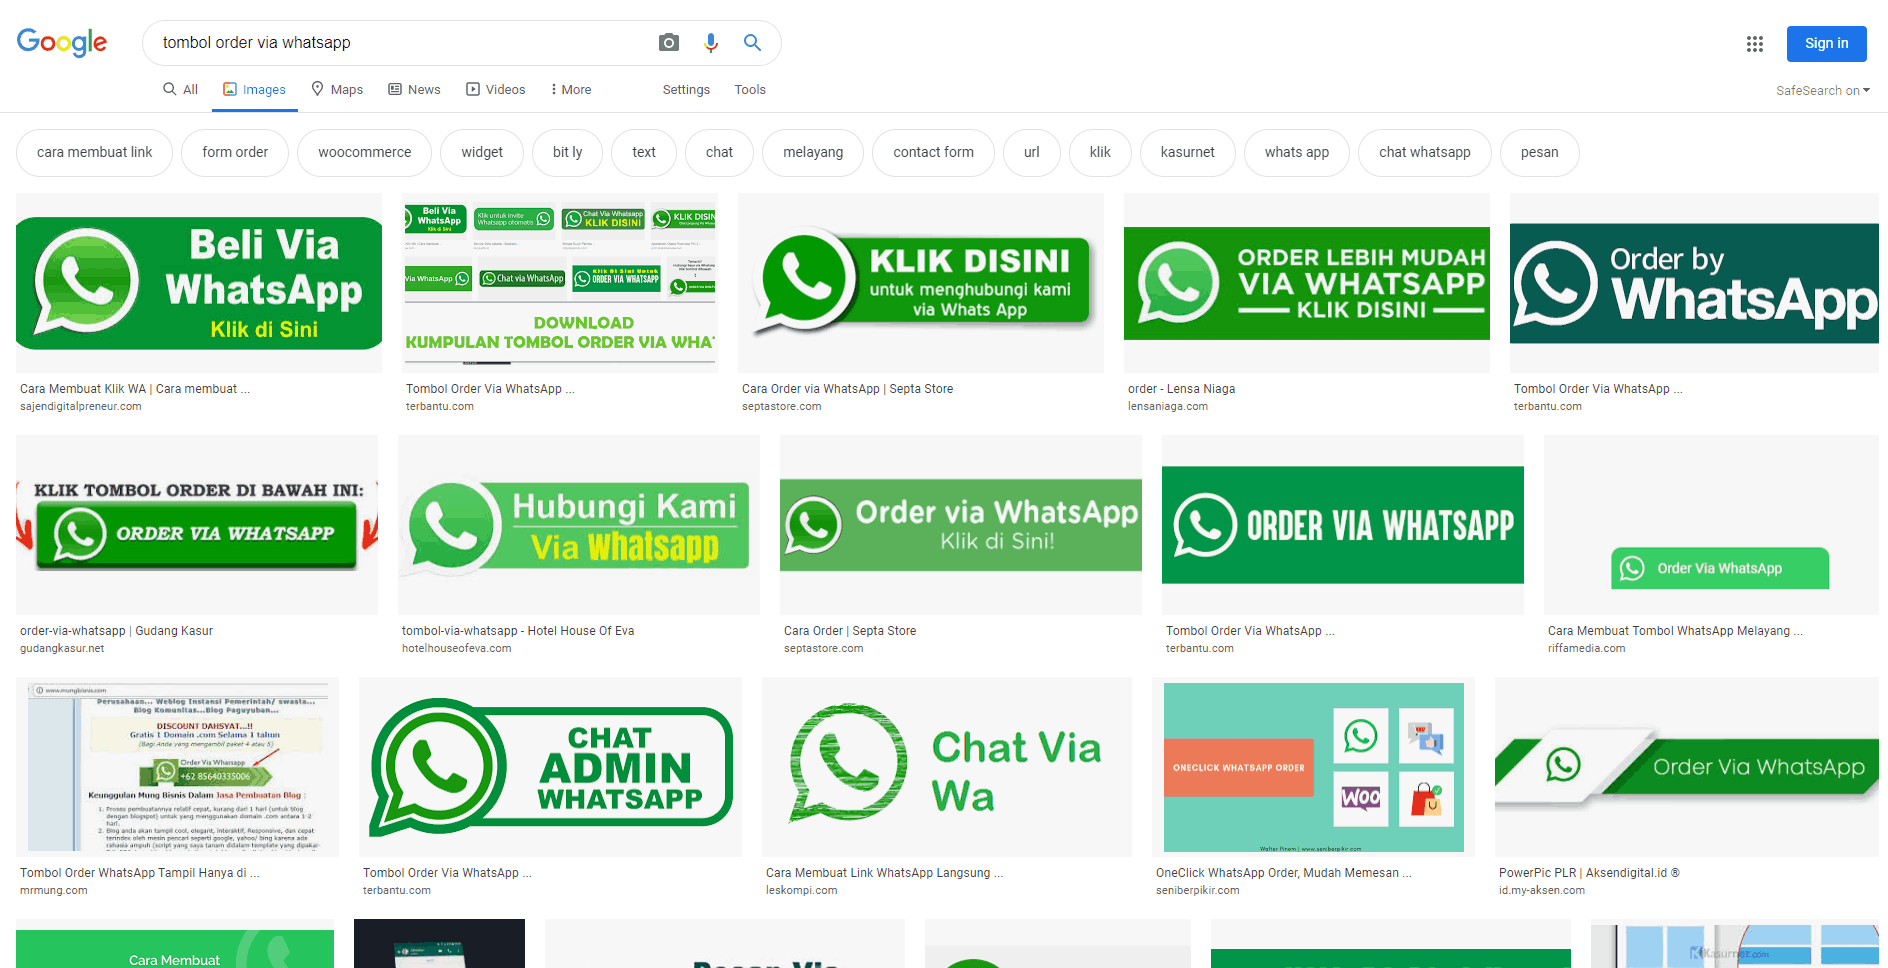1888x968 pixels.
Task: Select the 'form order' filter chip
Action: tap(235, 153)
